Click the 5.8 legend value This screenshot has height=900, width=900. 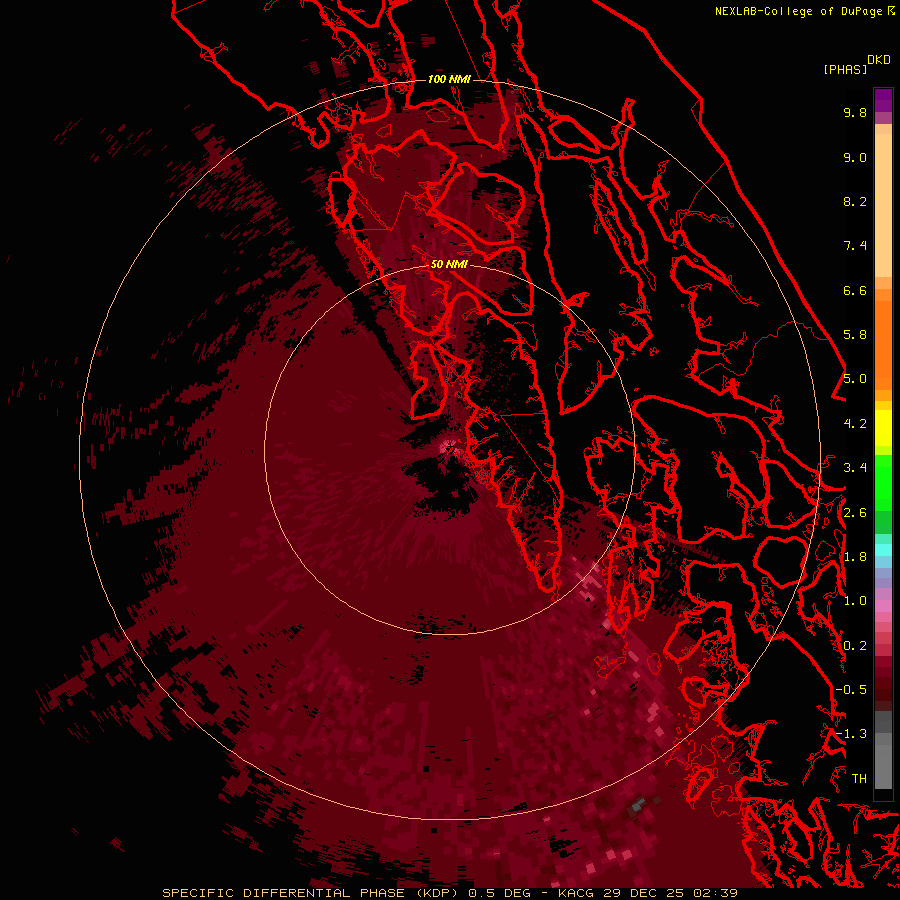tap(855, 335)
